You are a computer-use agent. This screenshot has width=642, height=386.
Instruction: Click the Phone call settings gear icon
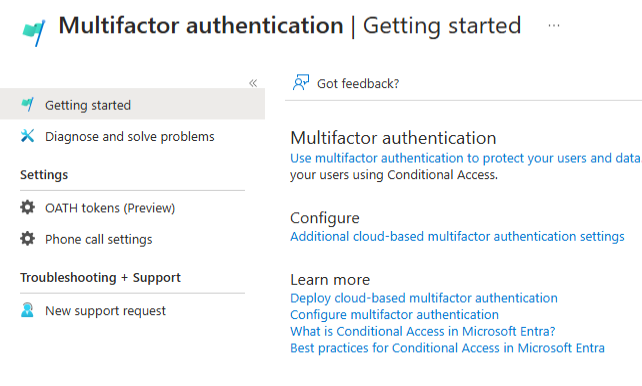[x=27, y=239]
